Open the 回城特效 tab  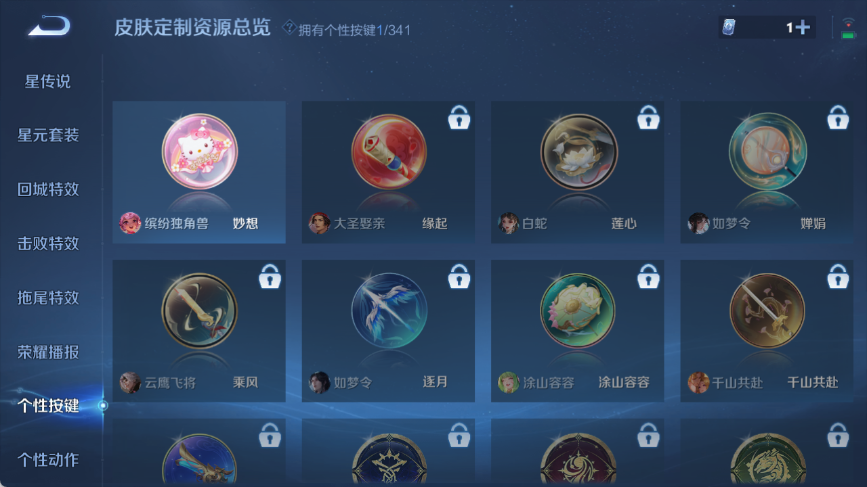pos(48,189)
